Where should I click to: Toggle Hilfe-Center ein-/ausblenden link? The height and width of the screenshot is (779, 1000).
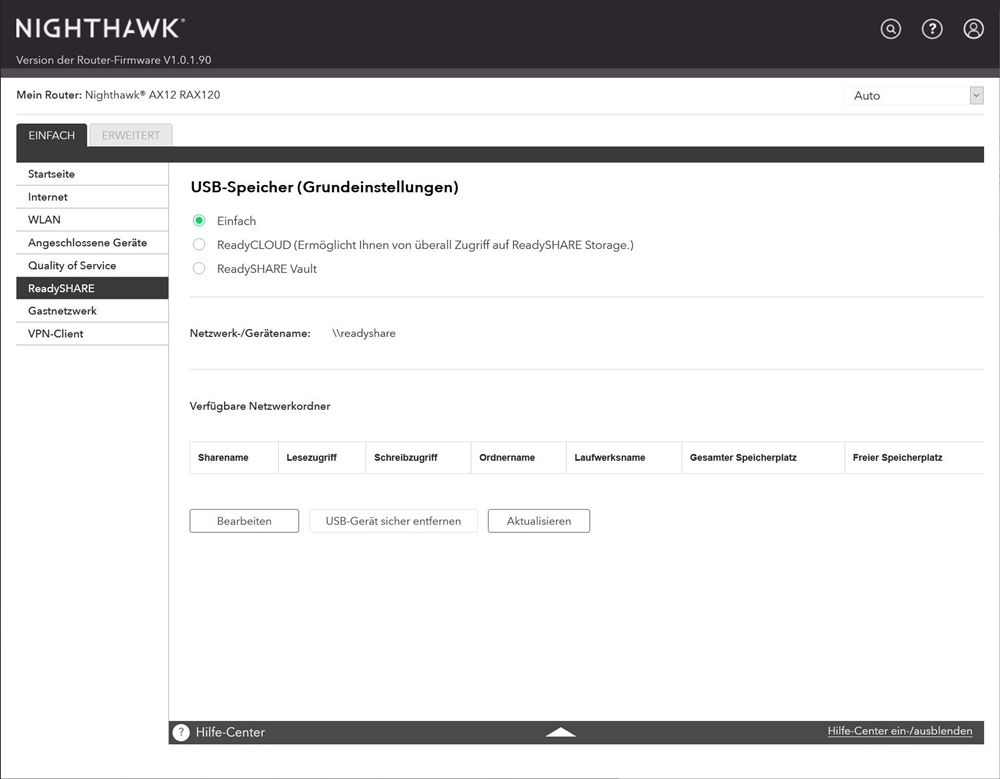899,731
